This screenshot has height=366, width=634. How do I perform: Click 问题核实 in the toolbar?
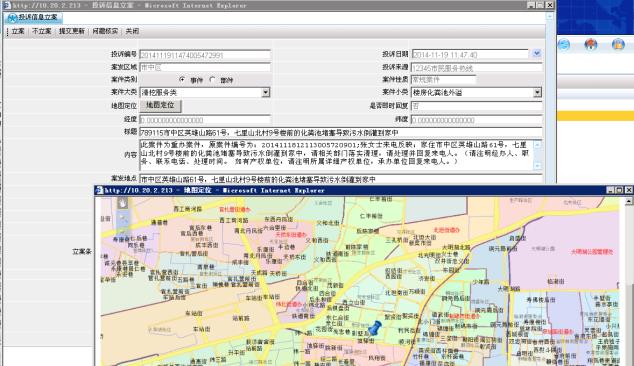pos(105,31)
